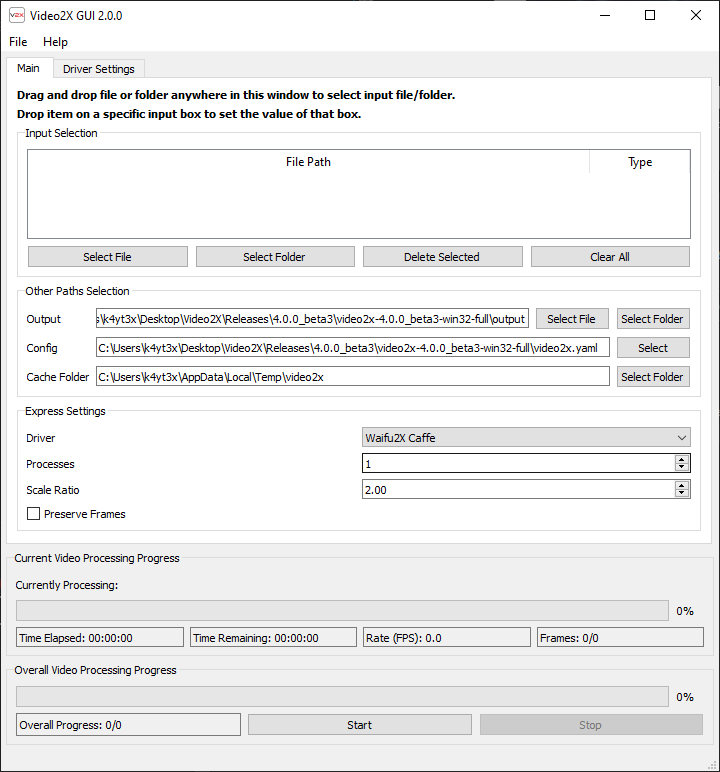This screenshot has height=772, width=720.
Task: Click the Overall Progress: 0/0 readout
Action: point(128,725)
